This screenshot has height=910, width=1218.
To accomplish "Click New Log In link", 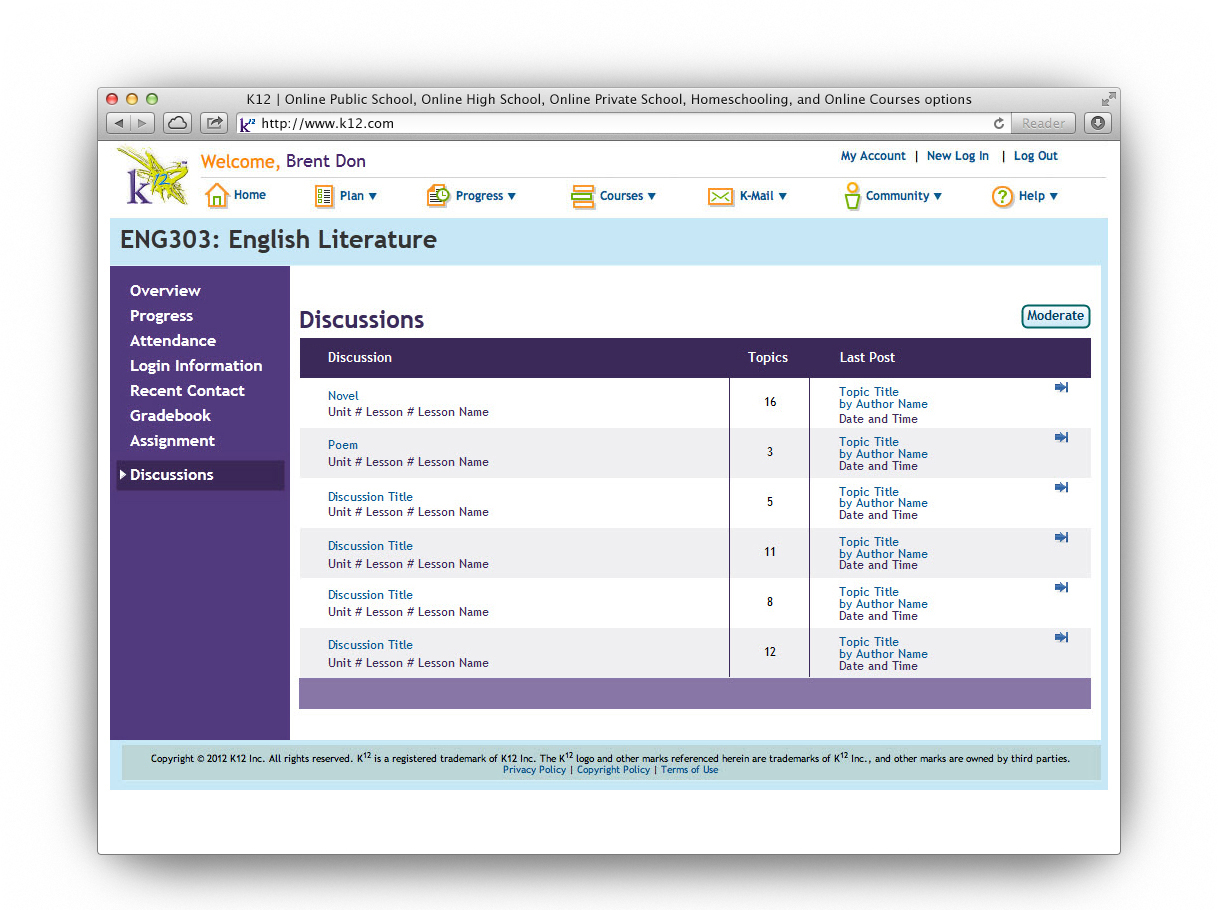I will tap(958, 156).
